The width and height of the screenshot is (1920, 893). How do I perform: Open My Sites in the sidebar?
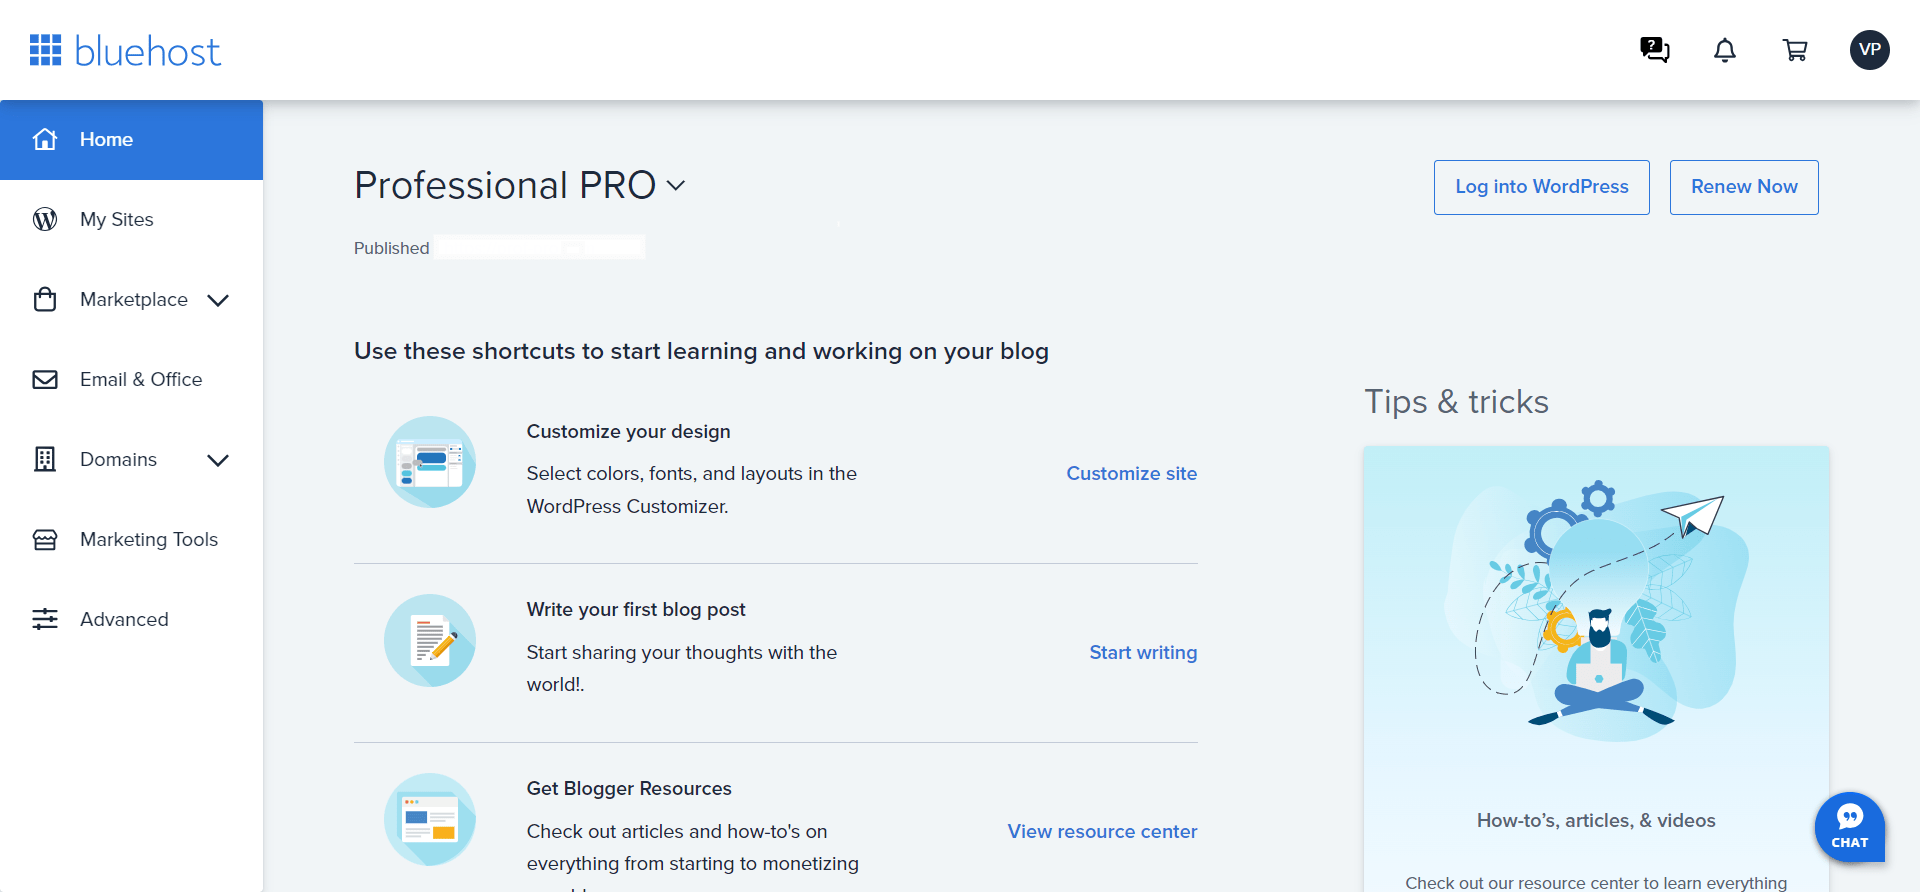(131, 220)
